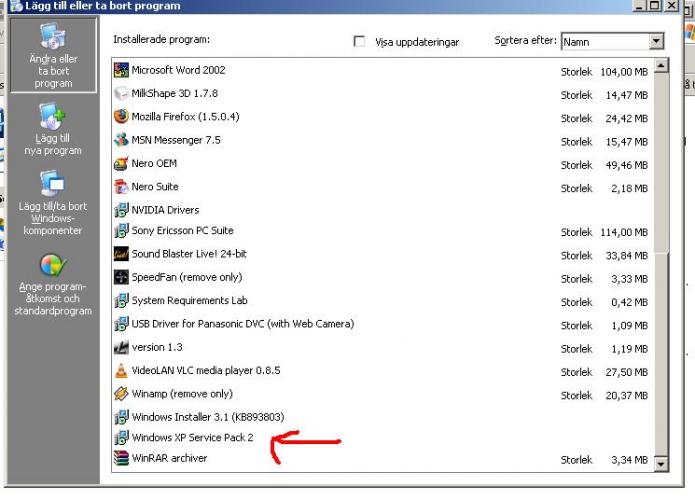Click the Sony Ericsson PC Suite icon
The image size is (695, 500).
coord(121,230)
